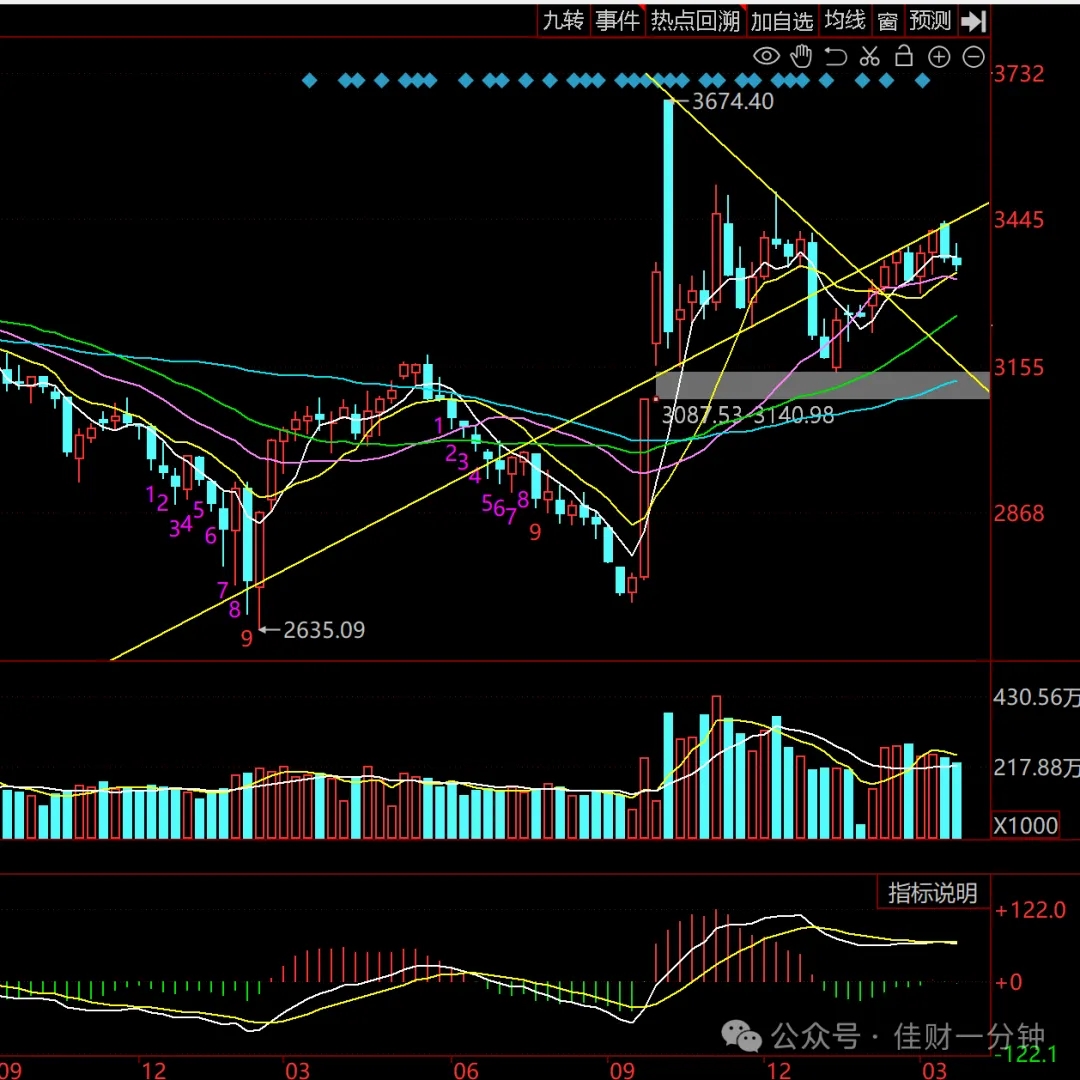Toggle the 均线 moving average option

pos(844,21)
